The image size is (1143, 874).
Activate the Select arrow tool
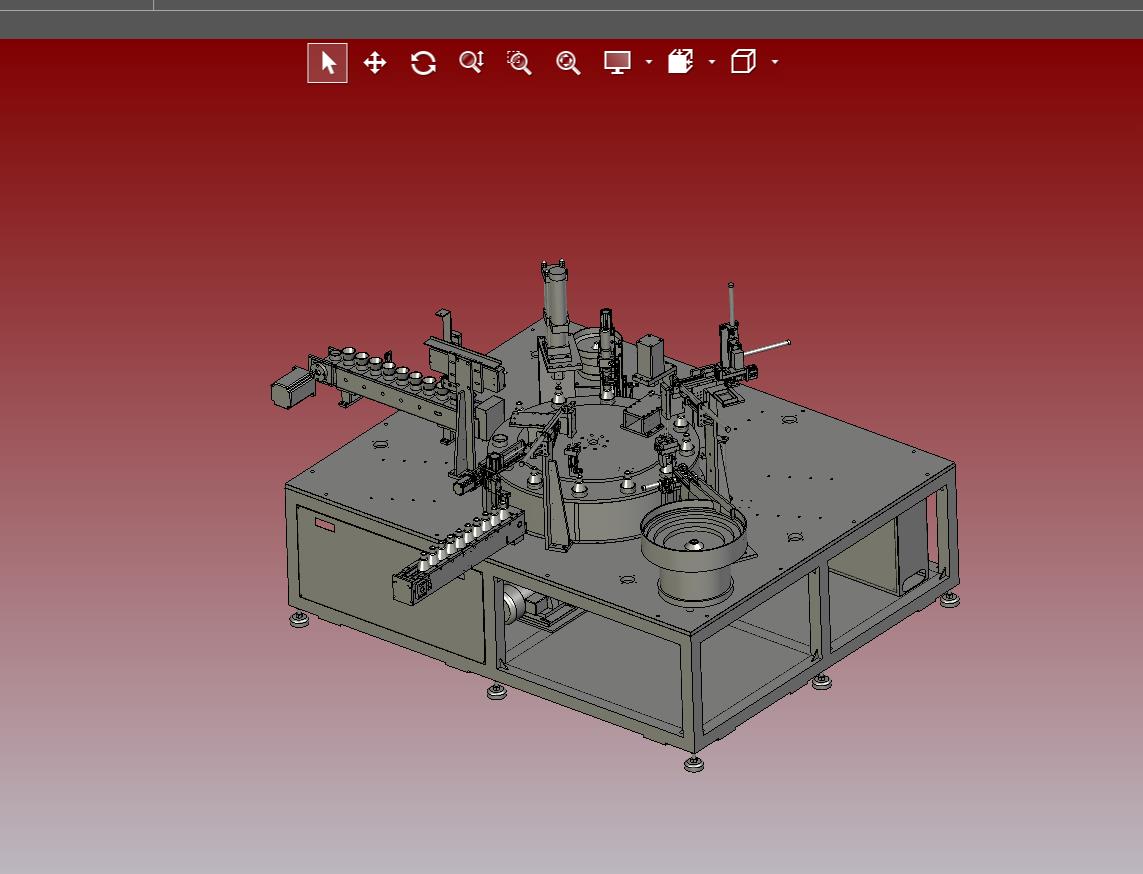[x=327, y=63]
